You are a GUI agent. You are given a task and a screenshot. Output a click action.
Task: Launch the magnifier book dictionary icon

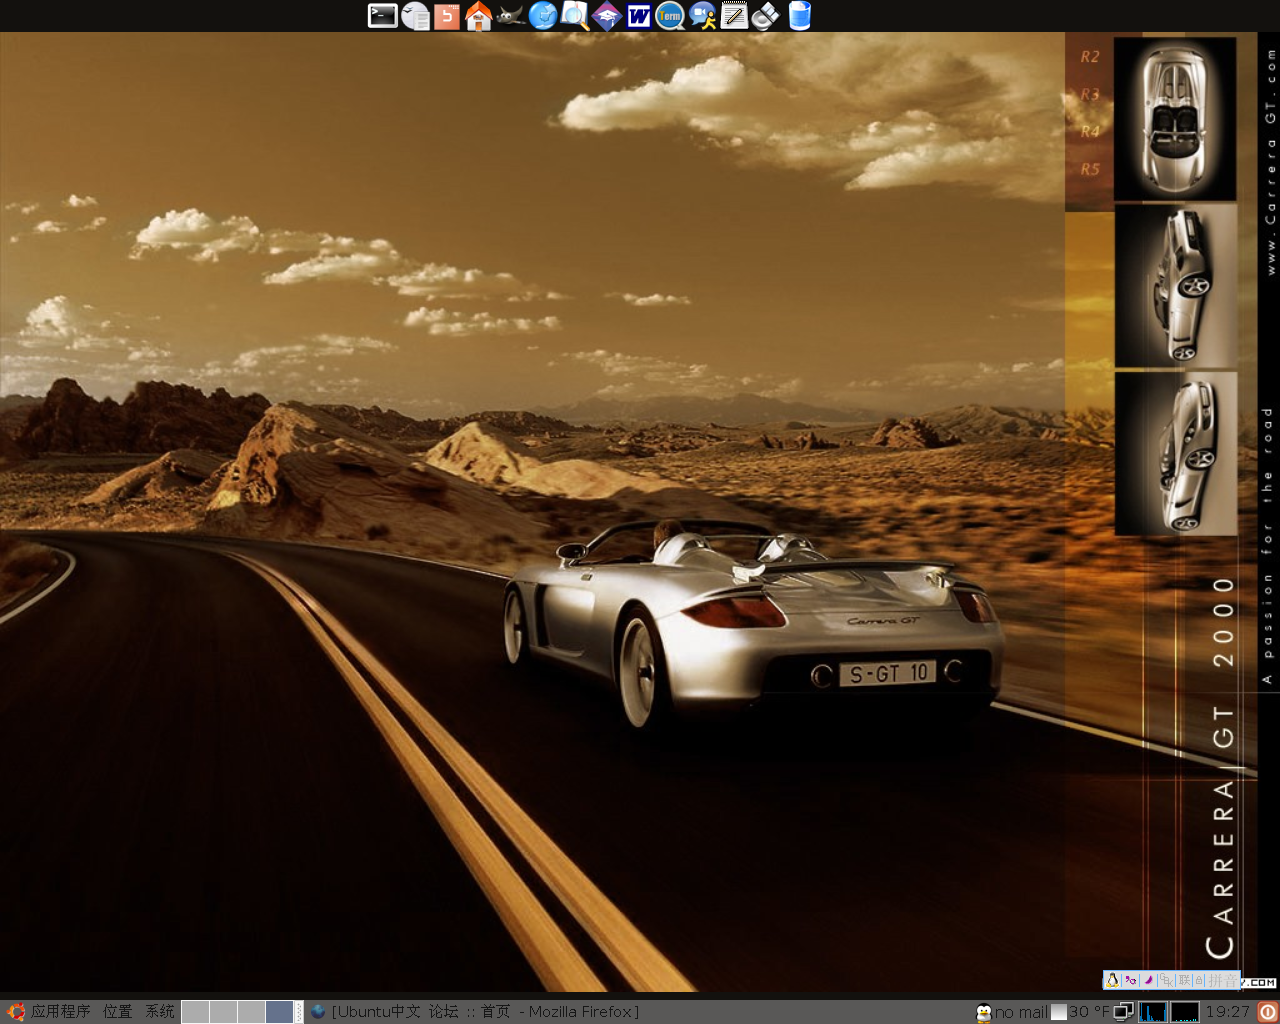coord(575,15)
